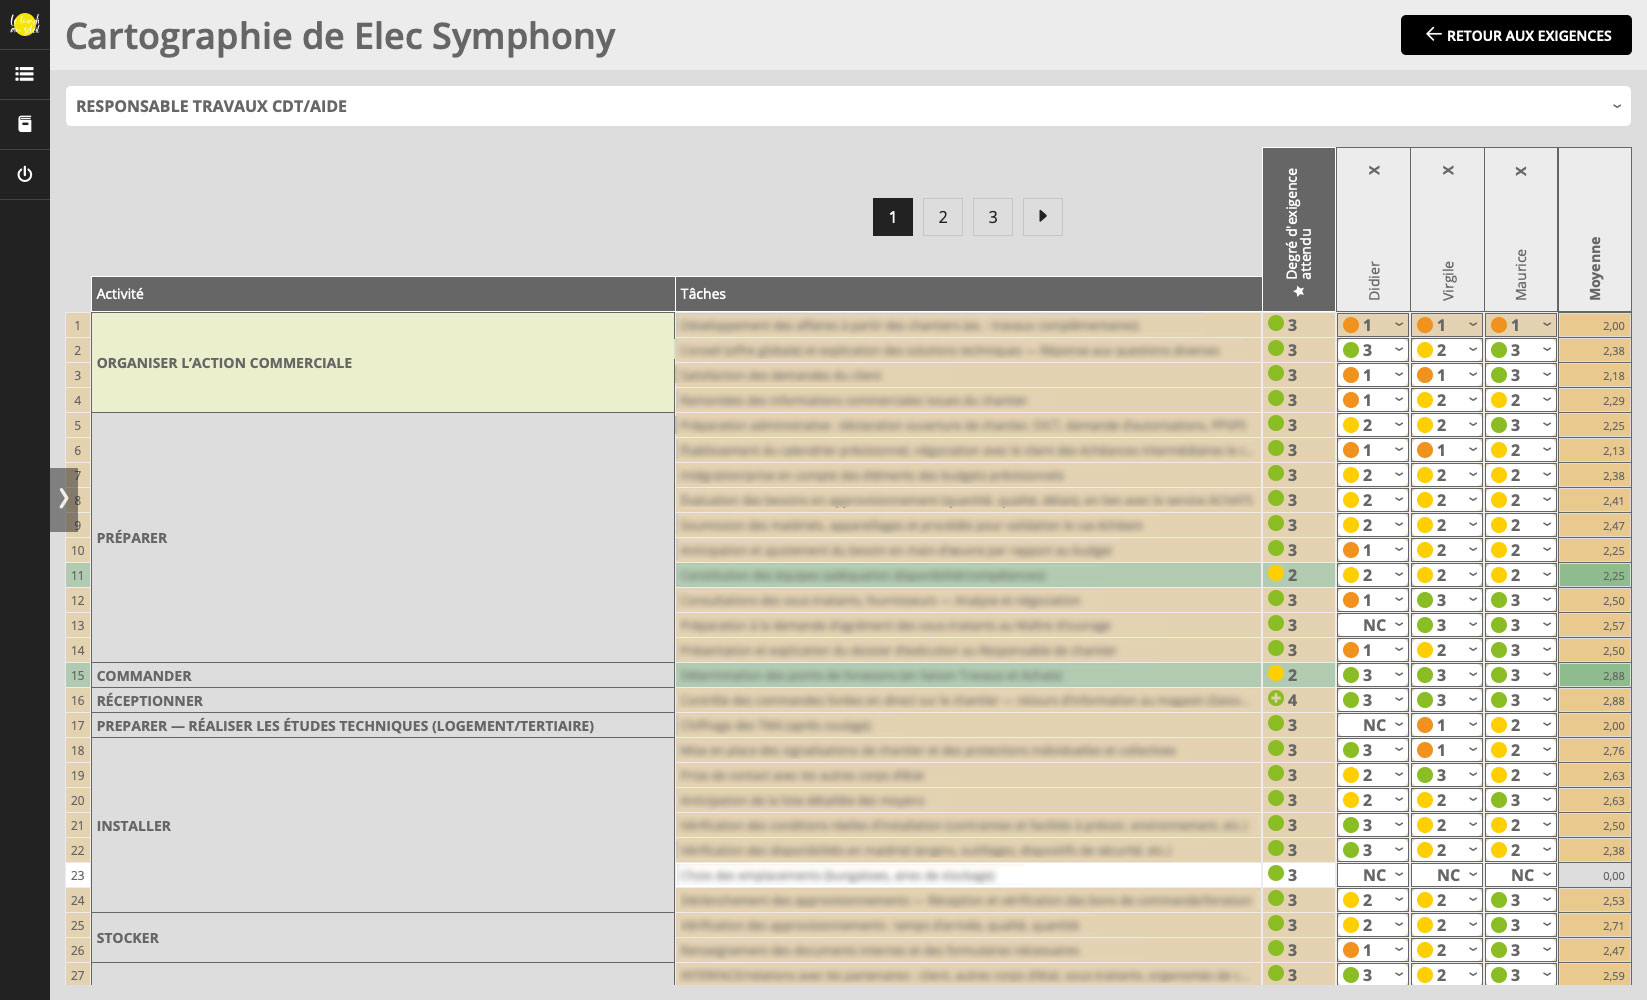This screenshot has height=1000, width=1647.
Task: Open Didier's rating dropdown in row 1
Action: (1373, 325)
